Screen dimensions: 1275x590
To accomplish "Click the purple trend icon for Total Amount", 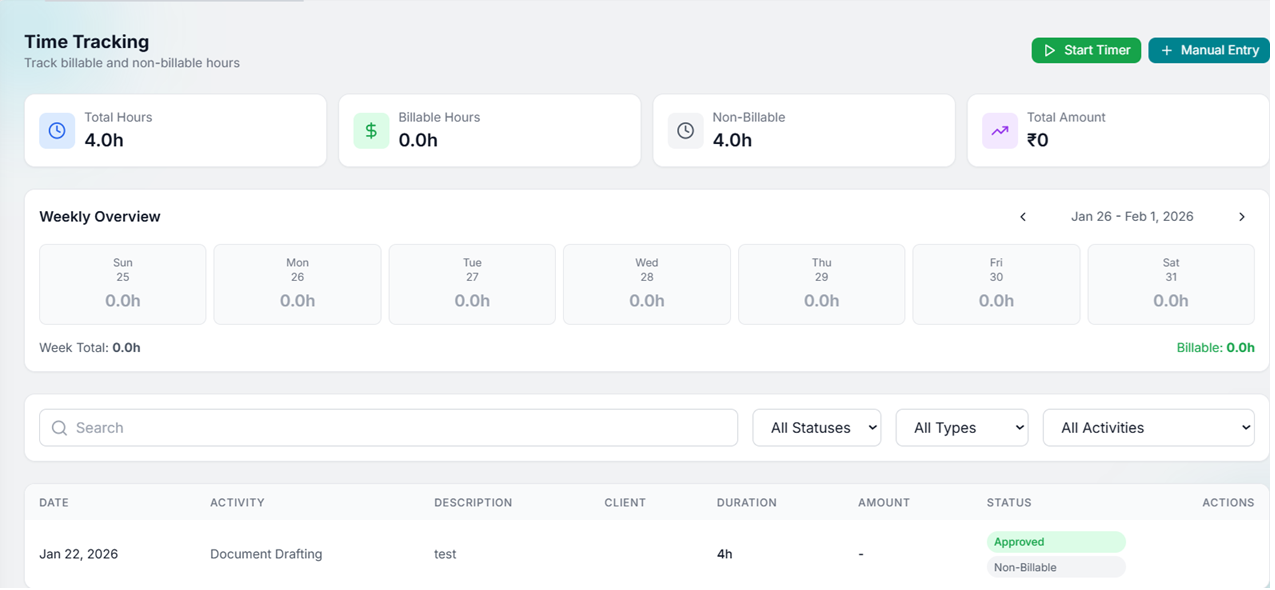I will click(x=999, y=131).
